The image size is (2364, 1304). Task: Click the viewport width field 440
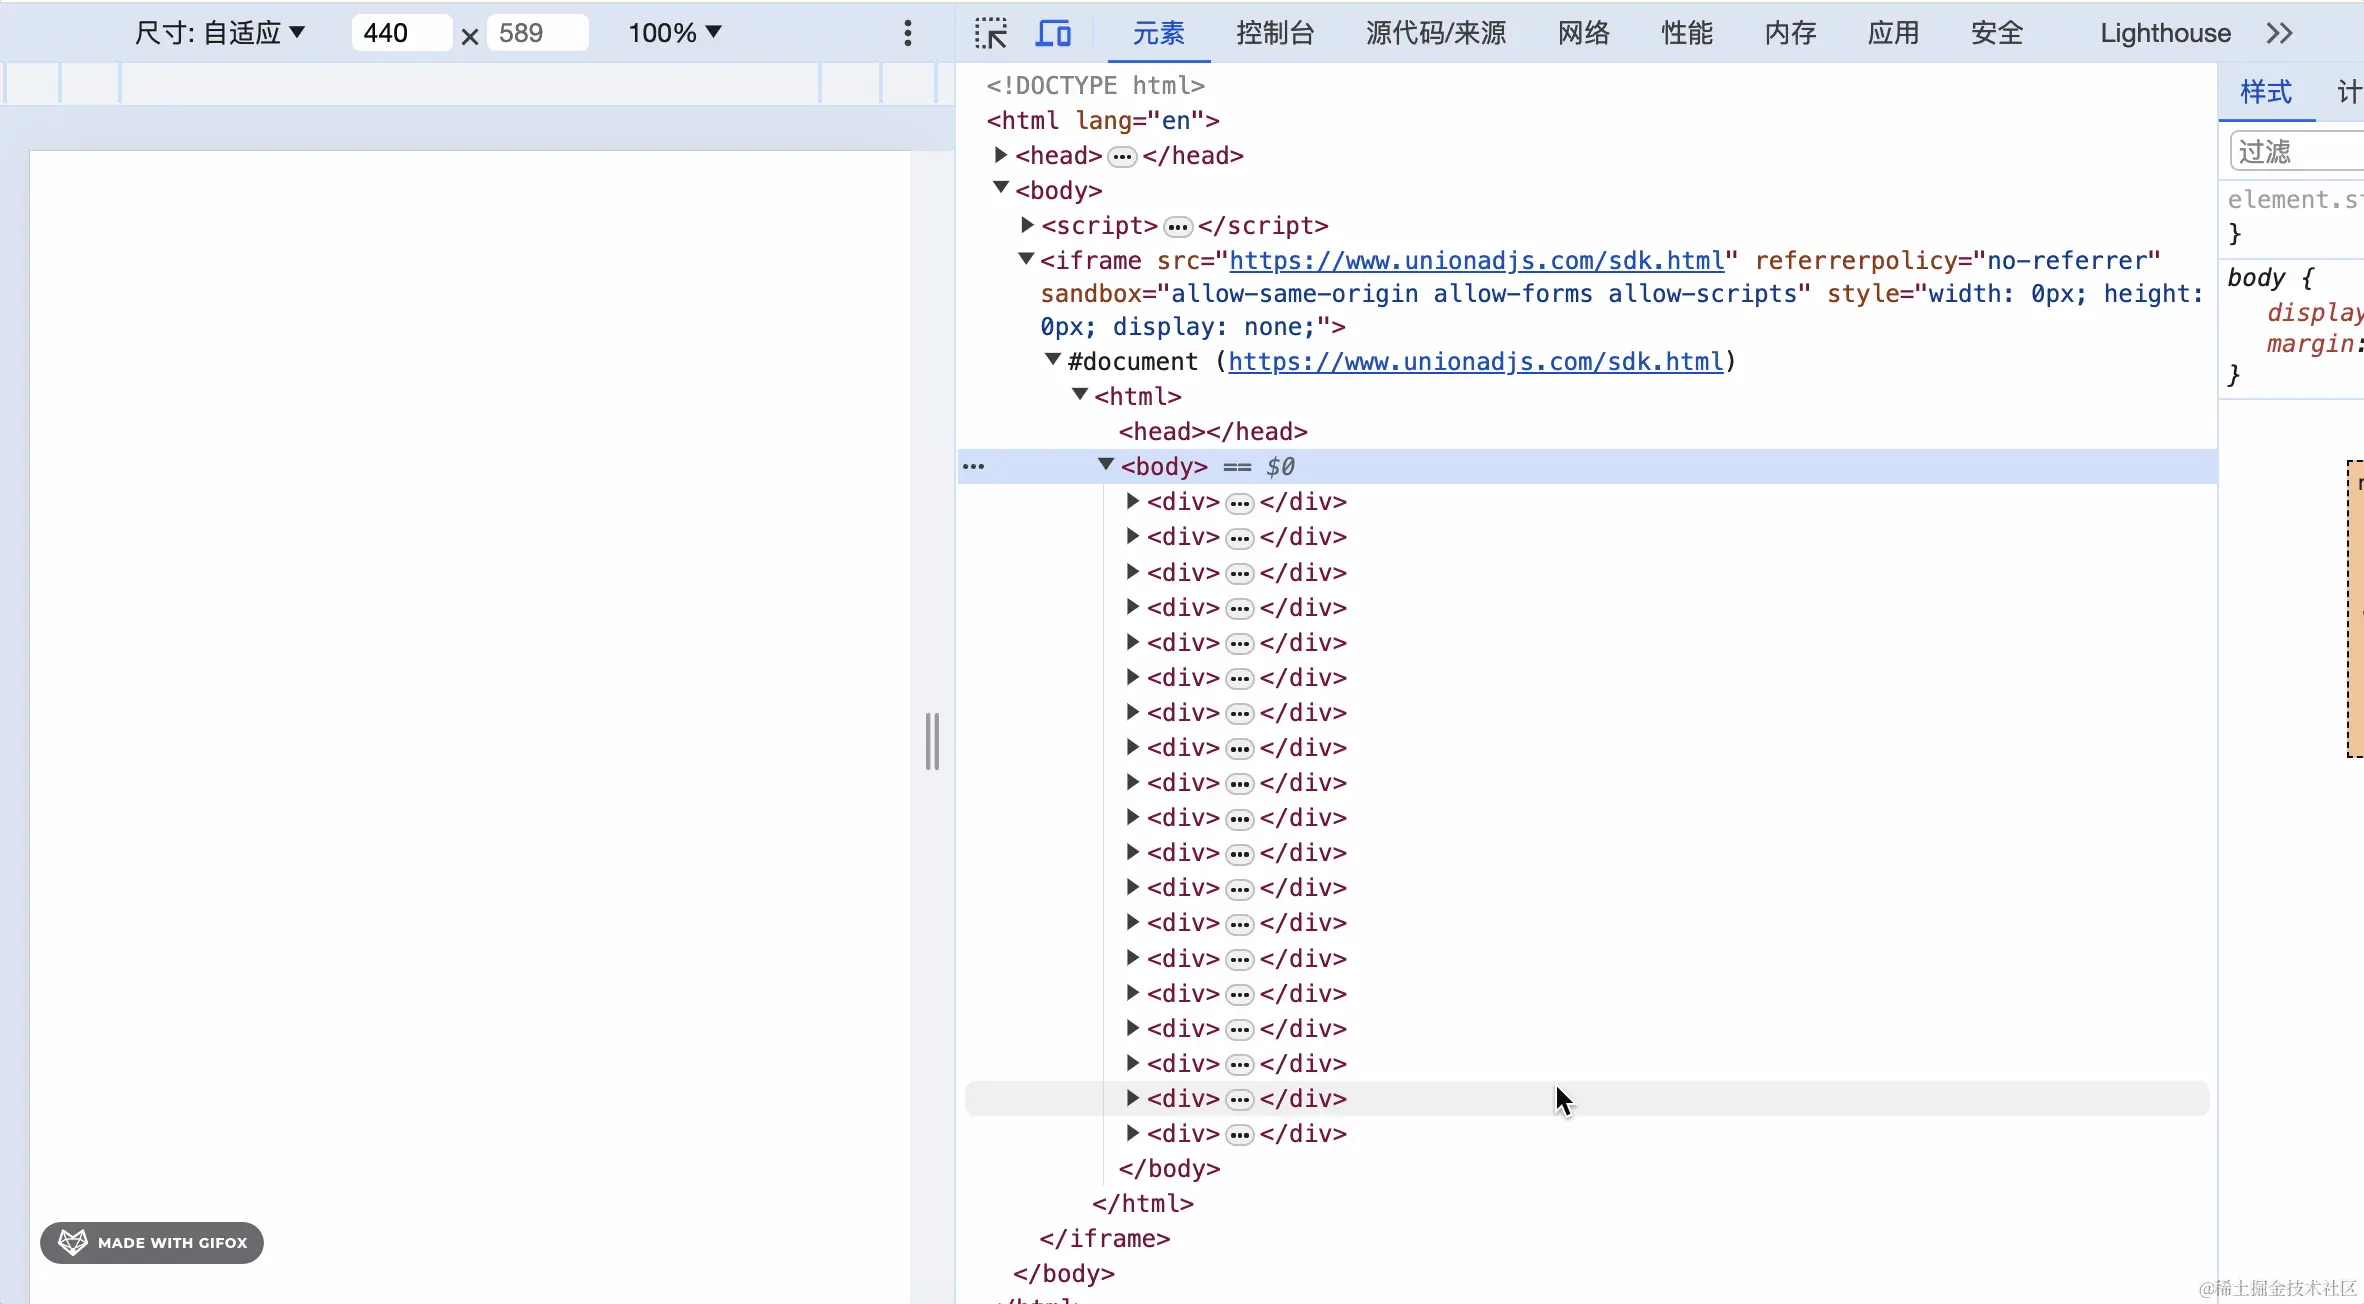(401, 33)
